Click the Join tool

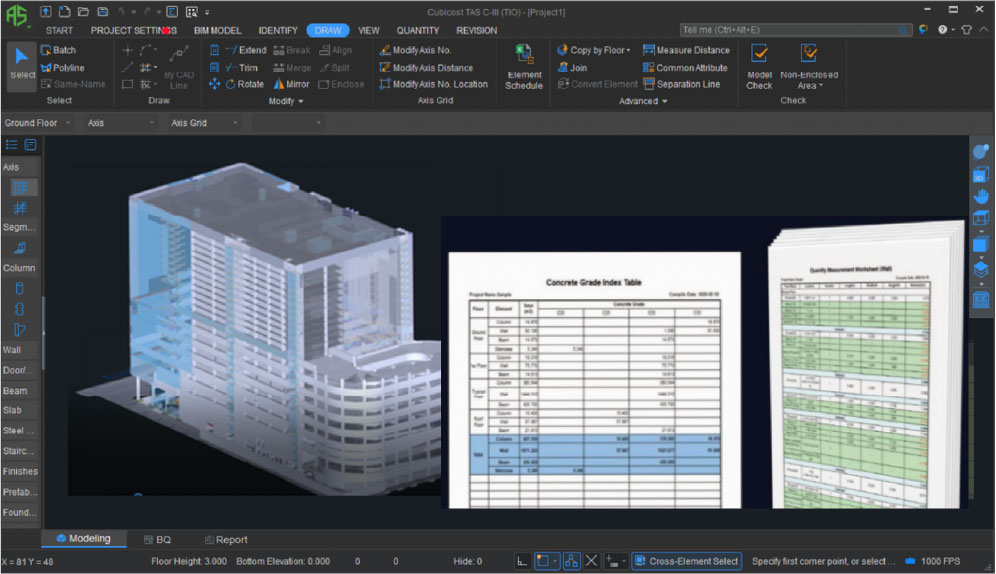click(x=572, y=68)
